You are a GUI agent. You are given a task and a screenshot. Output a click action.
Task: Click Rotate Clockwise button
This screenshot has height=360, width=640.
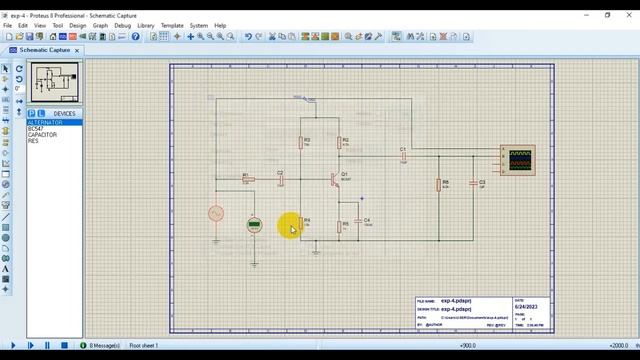click(x=19, y=69)
